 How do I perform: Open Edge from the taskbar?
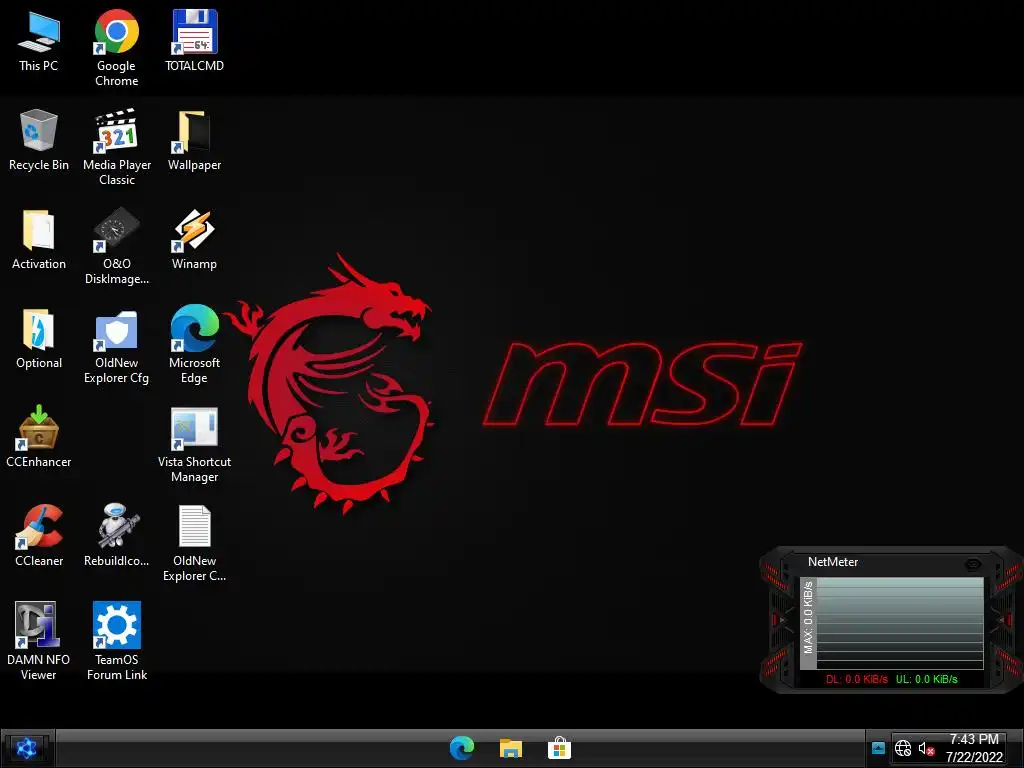click(x=462, y=748)
